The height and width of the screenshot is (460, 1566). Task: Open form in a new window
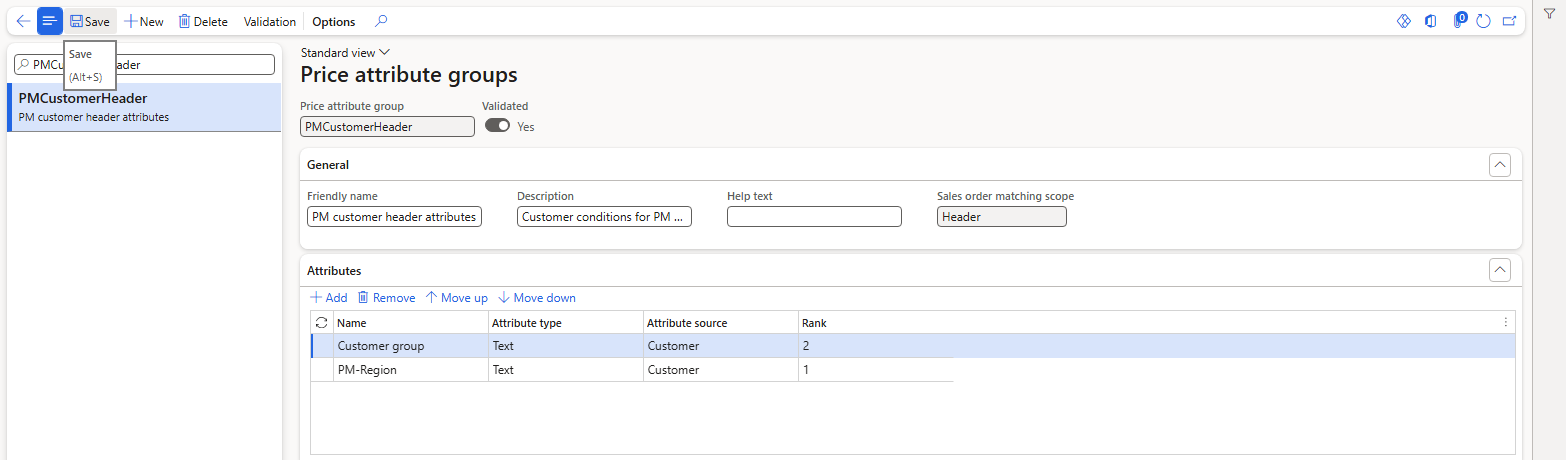coord(1510,21)
